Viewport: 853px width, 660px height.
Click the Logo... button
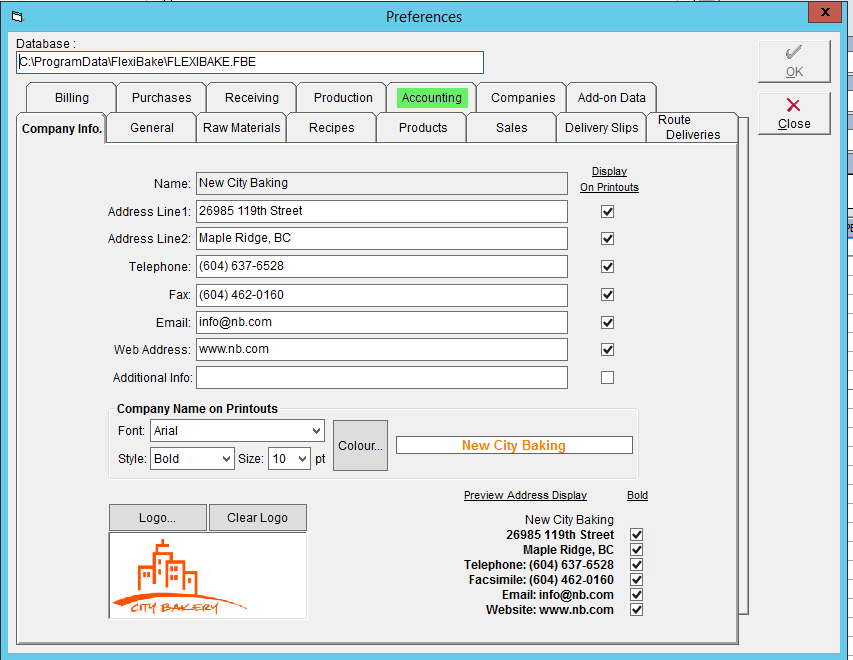pos(158,517)
